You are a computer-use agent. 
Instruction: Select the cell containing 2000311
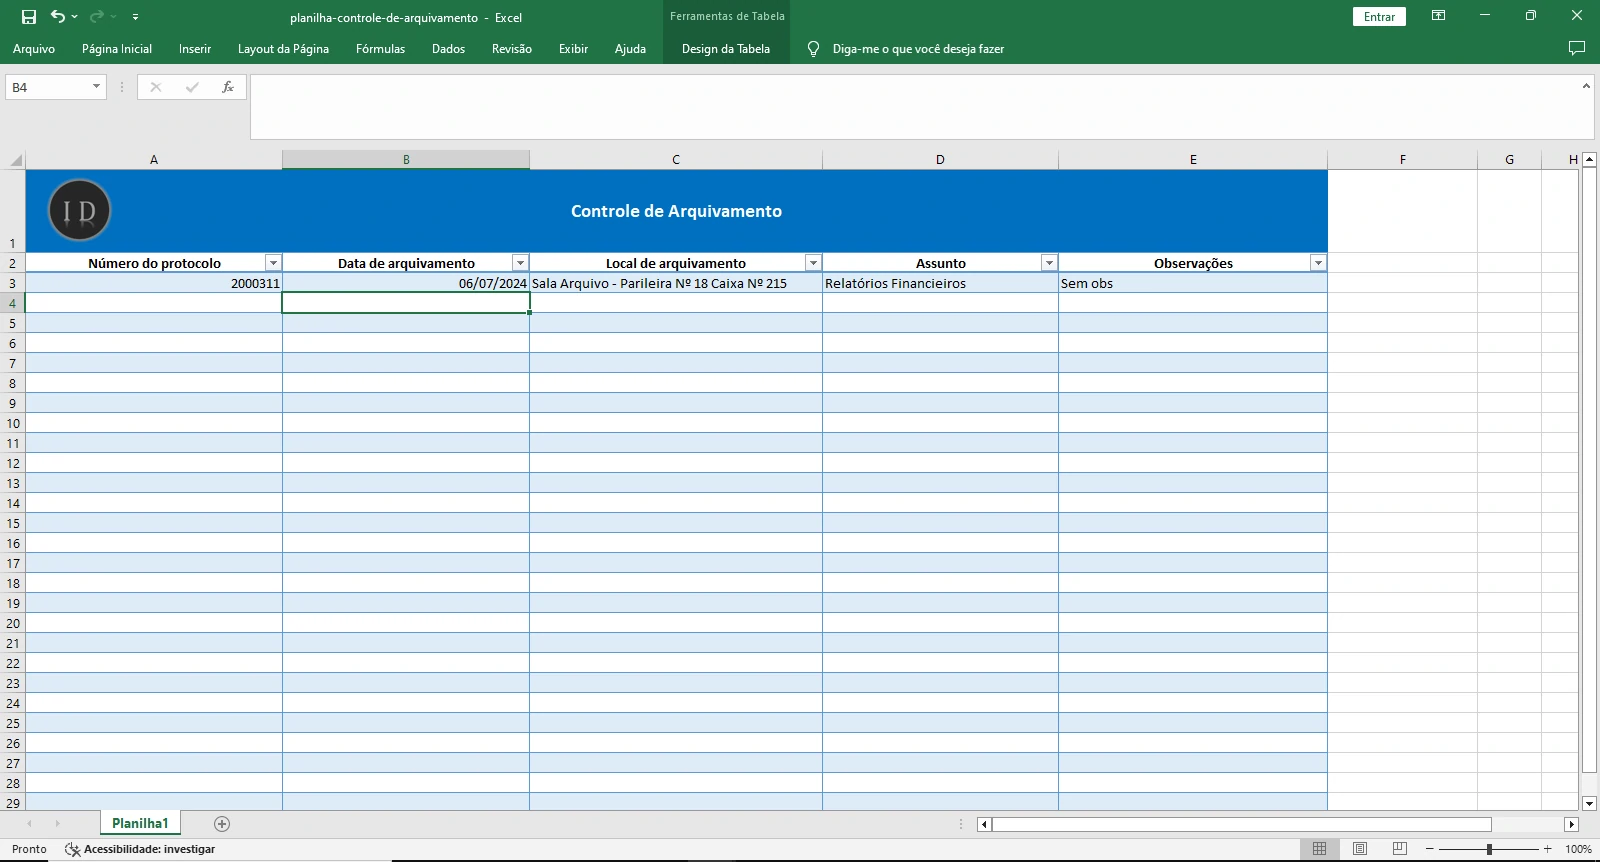(154, 283)
